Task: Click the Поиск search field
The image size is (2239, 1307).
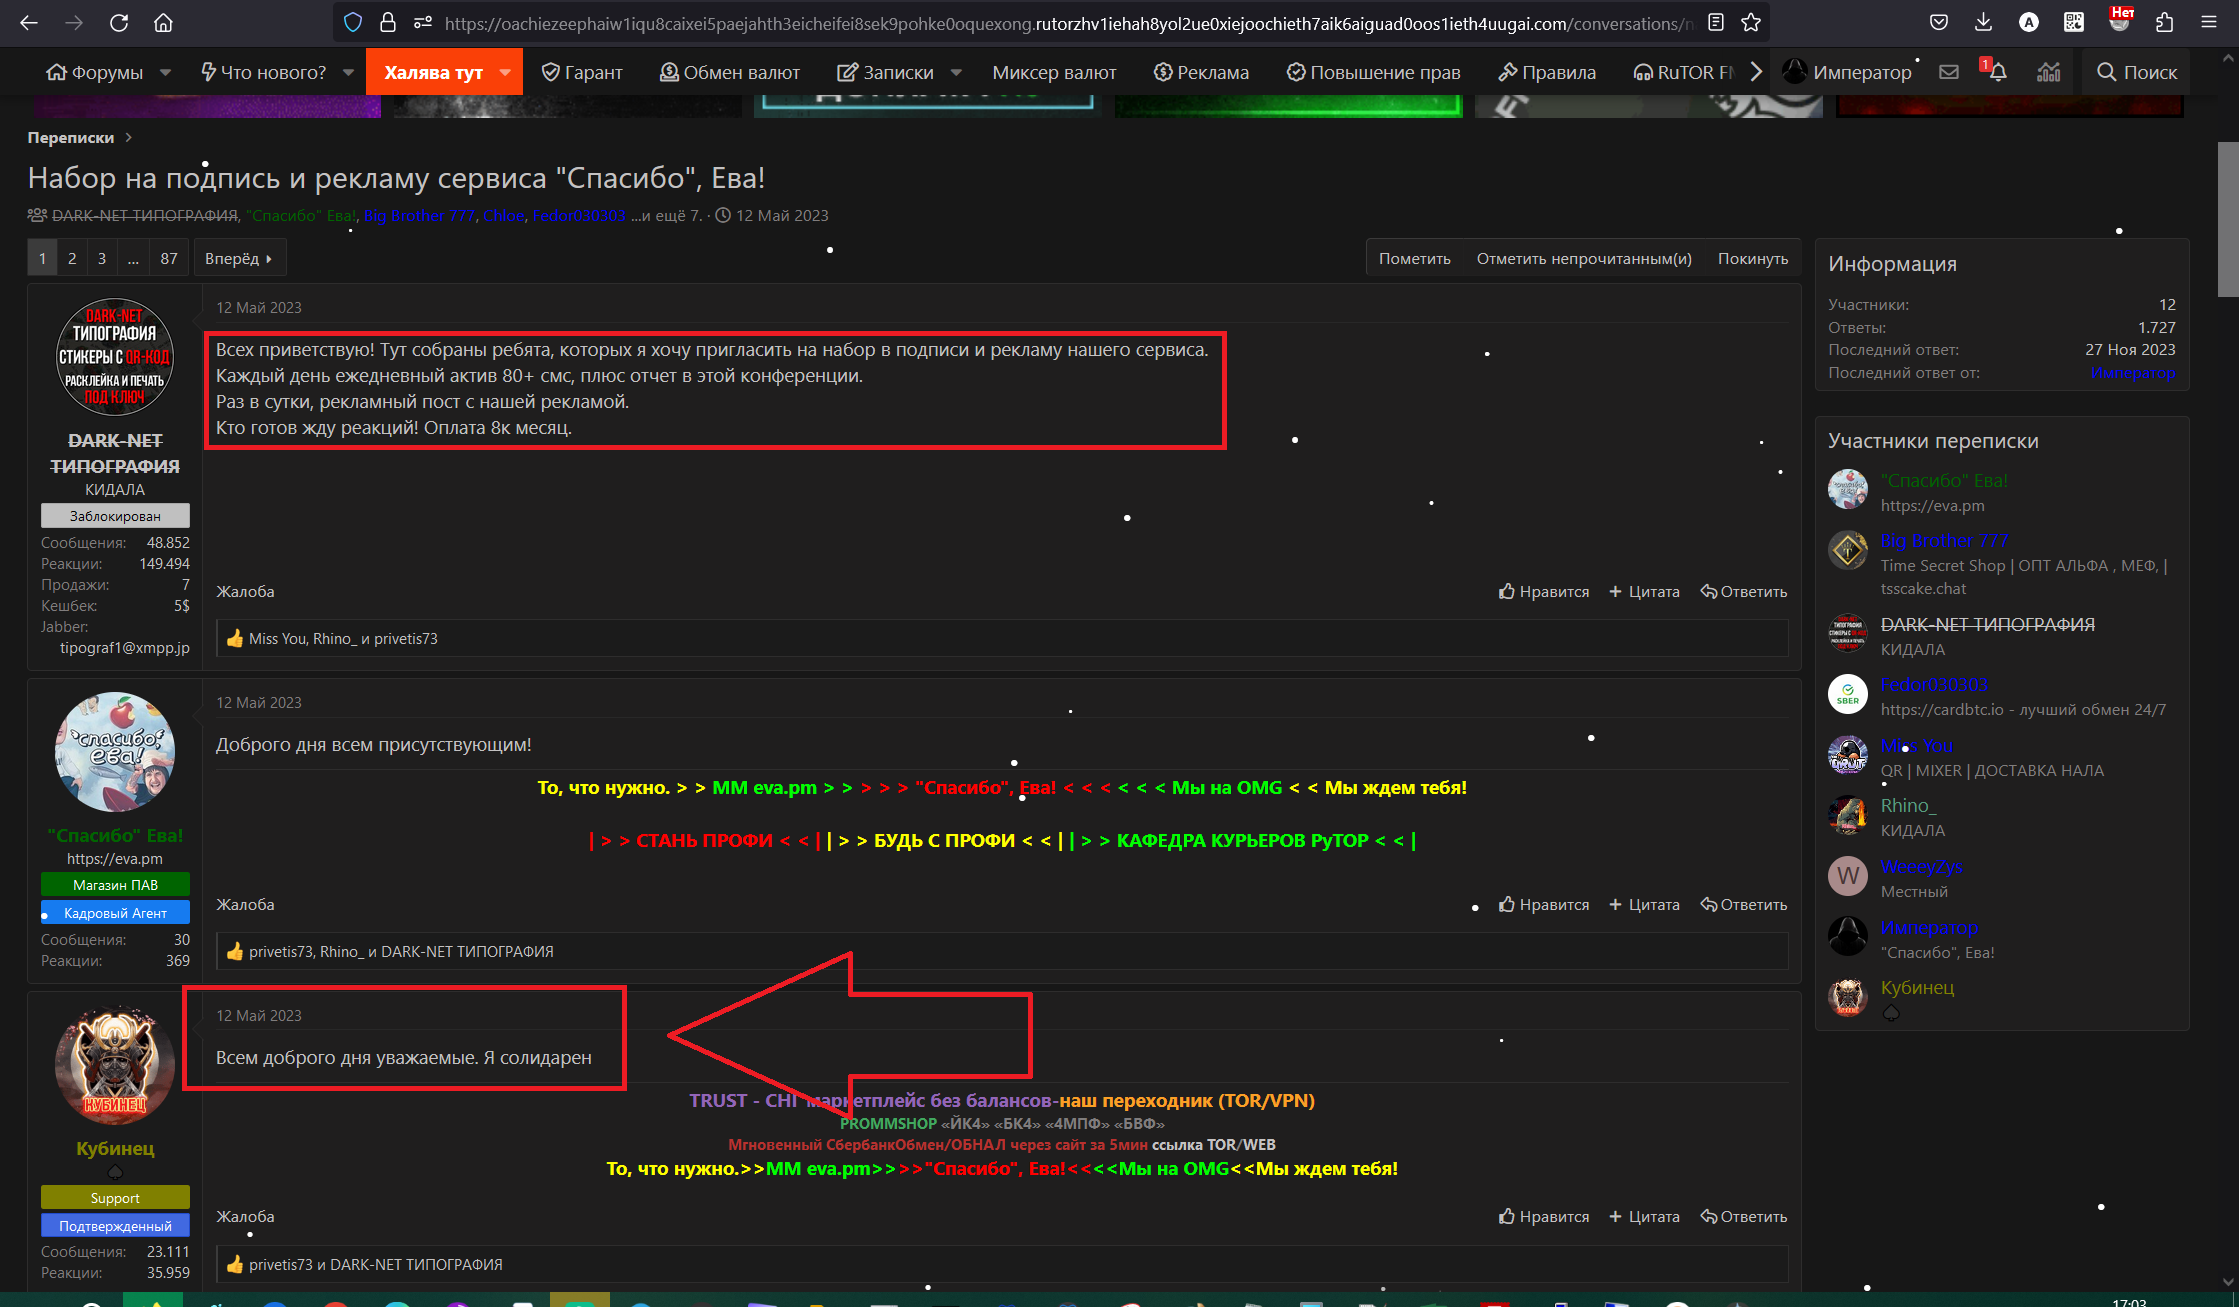Action: [x=2137, y=72]
